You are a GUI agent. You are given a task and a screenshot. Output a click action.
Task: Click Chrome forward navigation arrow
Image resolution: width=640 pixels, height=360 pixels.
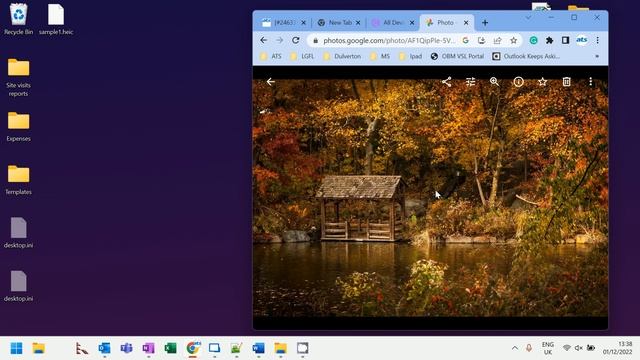click(x=280, y=40)
